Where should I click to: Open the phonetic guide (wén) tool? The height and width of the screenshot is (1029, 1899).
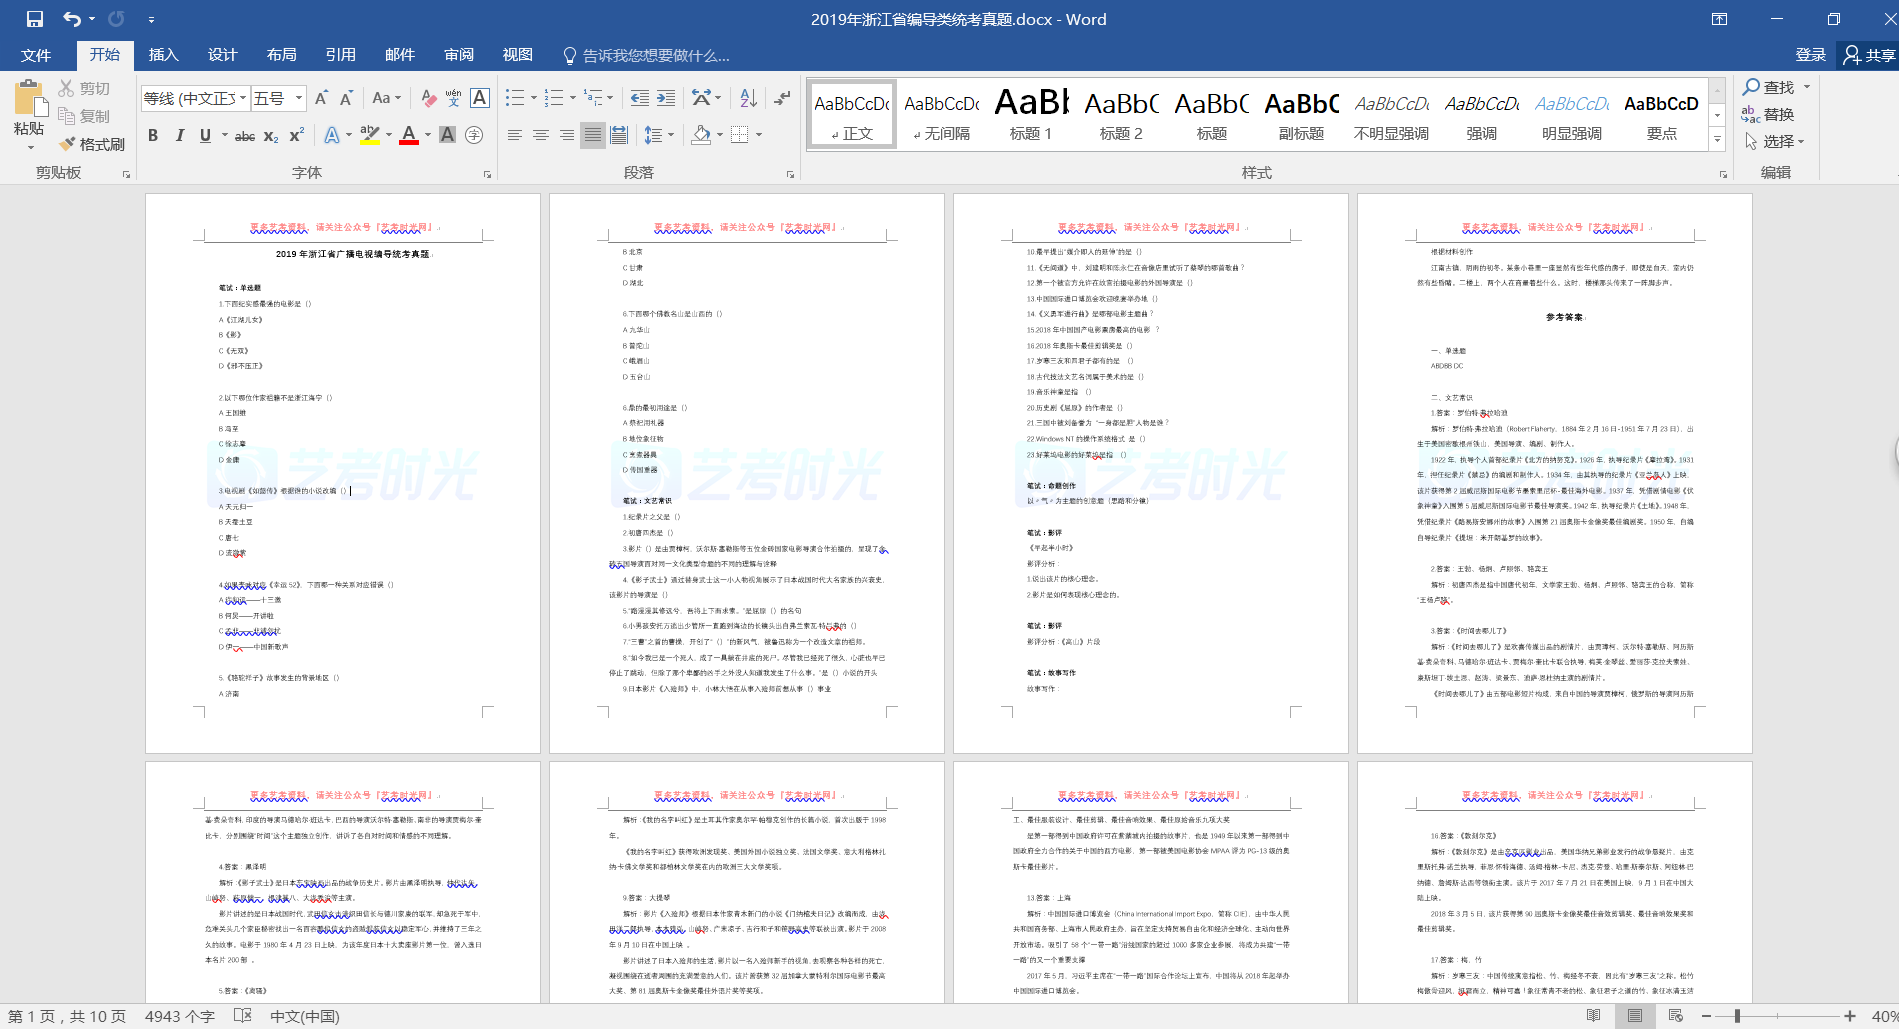pos(453,98)
